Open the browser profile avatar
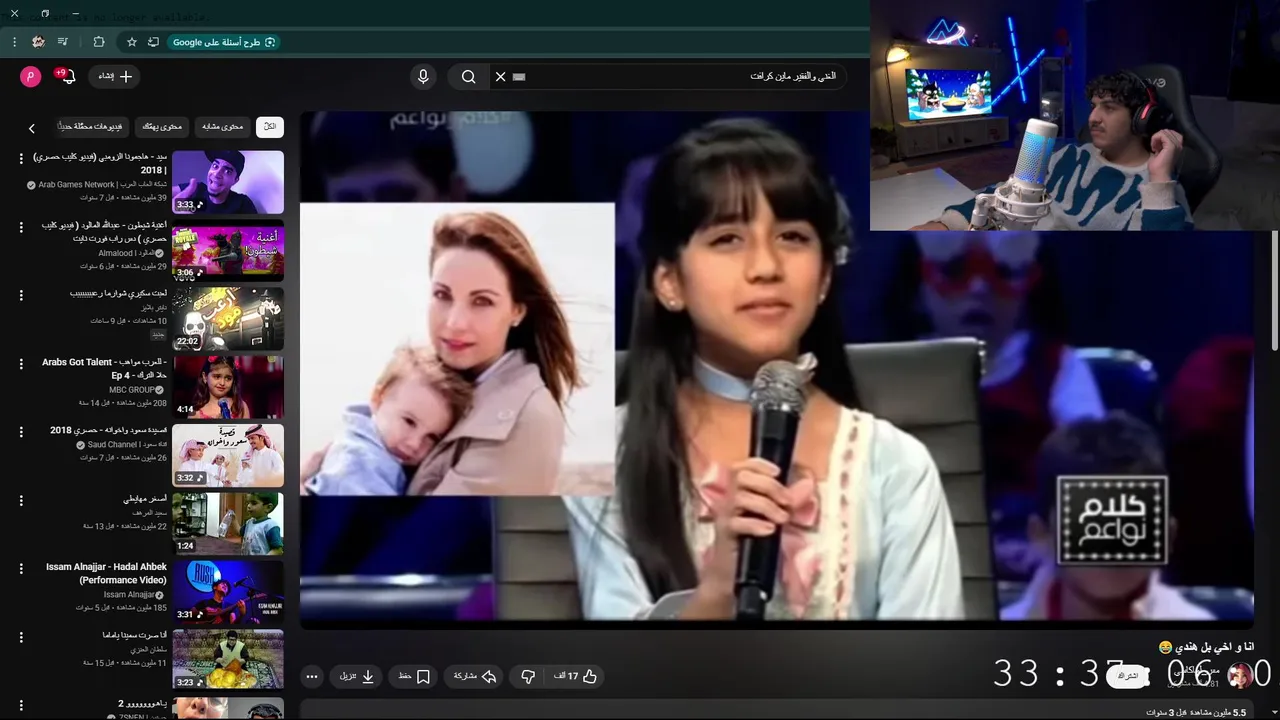Image resolution: width=1280 pixels, height=720 pixels. tap(38, 42)
